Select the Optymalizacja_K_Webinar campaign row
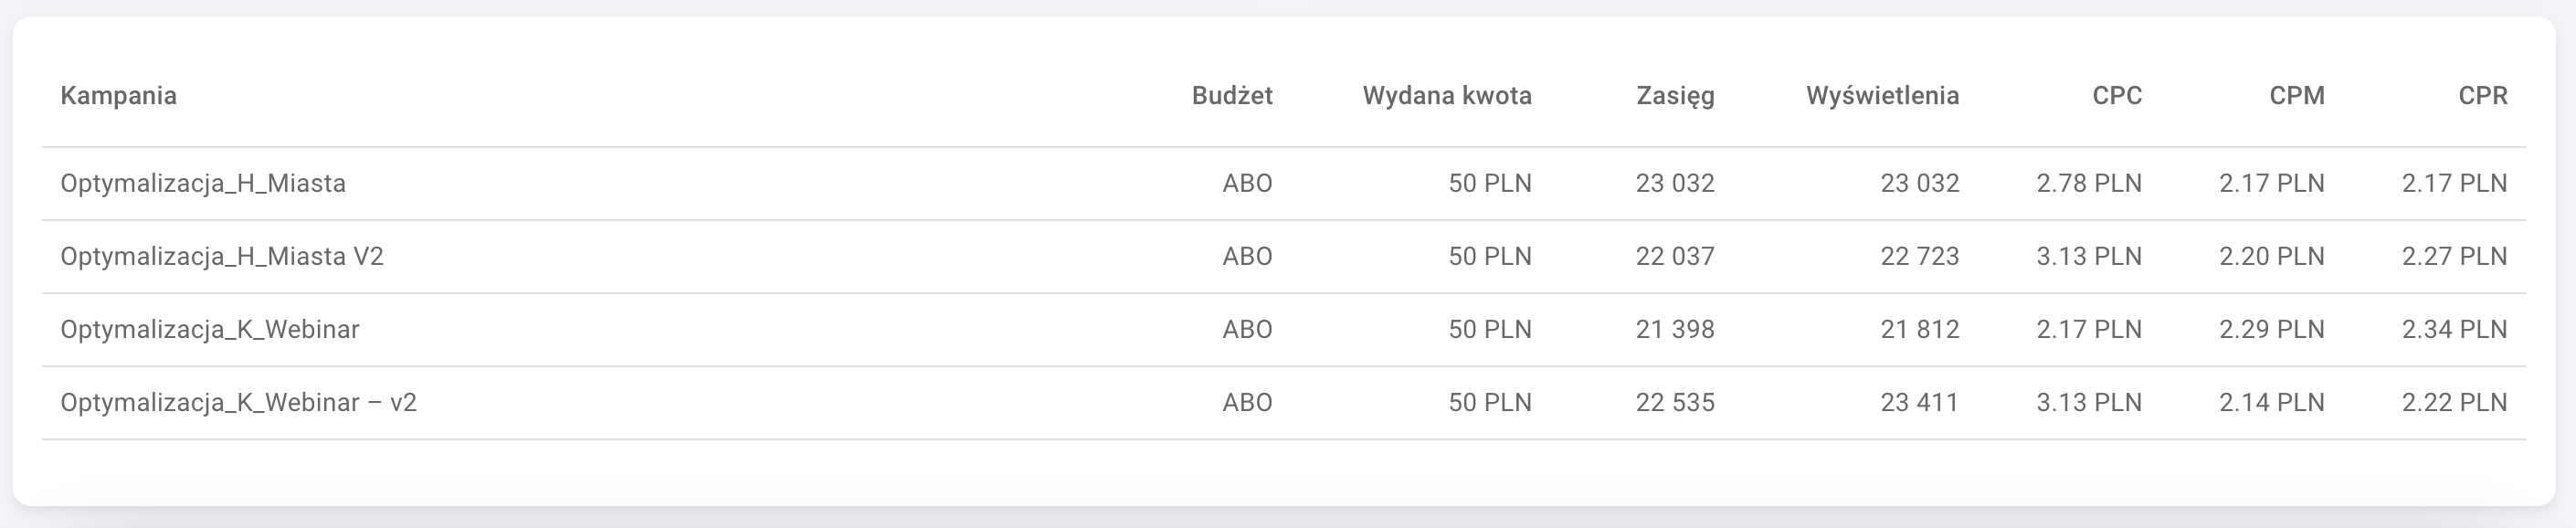This screenshot has height=528, width=2576. point(210,330)
